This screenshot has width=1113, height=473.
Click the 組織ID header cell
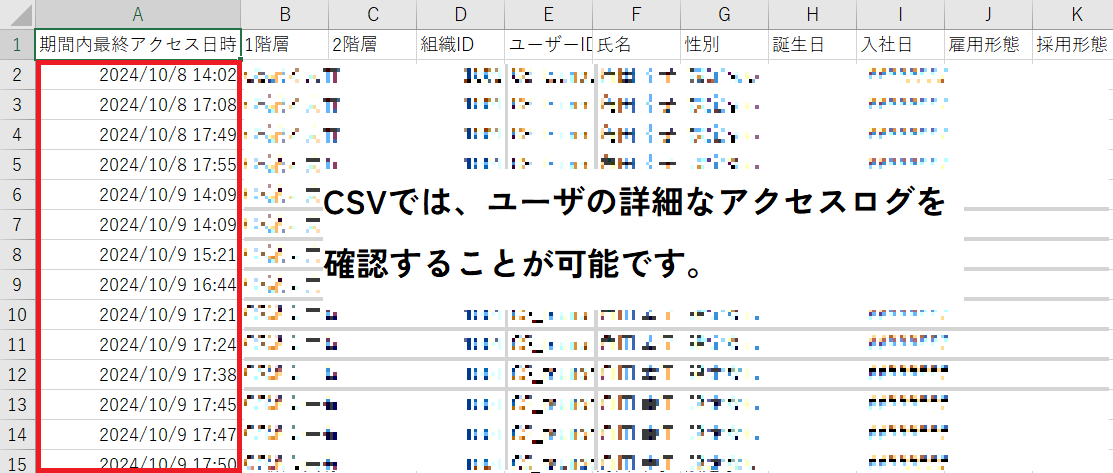pyautogui.click(x=461, y=45)
